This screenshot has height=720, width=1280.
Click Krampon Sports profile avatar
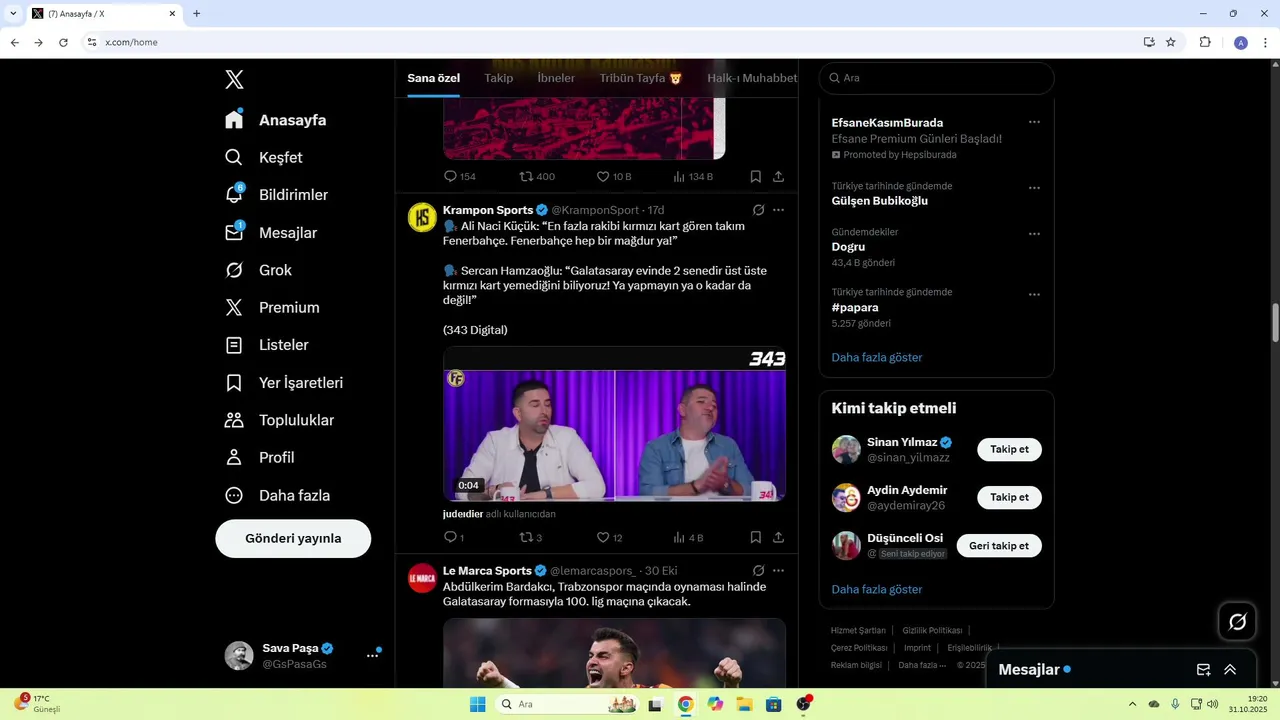tap(422, 217)
